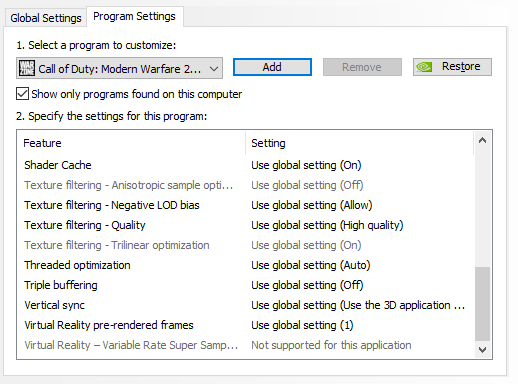Click the greyed Remove button
This screenshot has height=384, width=518.
click(x=362, y=67)
